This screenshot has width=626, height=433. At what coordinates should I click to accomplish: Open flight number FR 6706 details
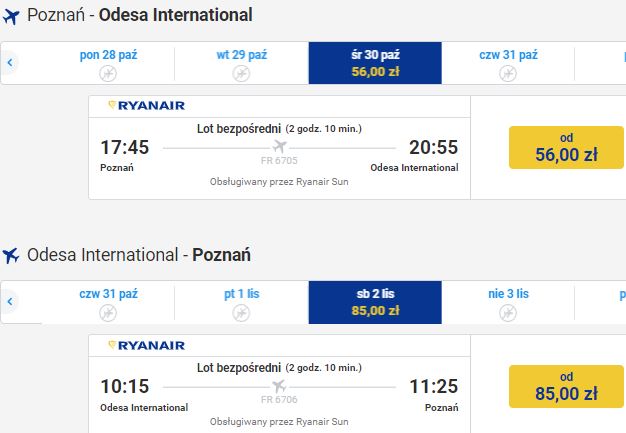click(279, 399)
